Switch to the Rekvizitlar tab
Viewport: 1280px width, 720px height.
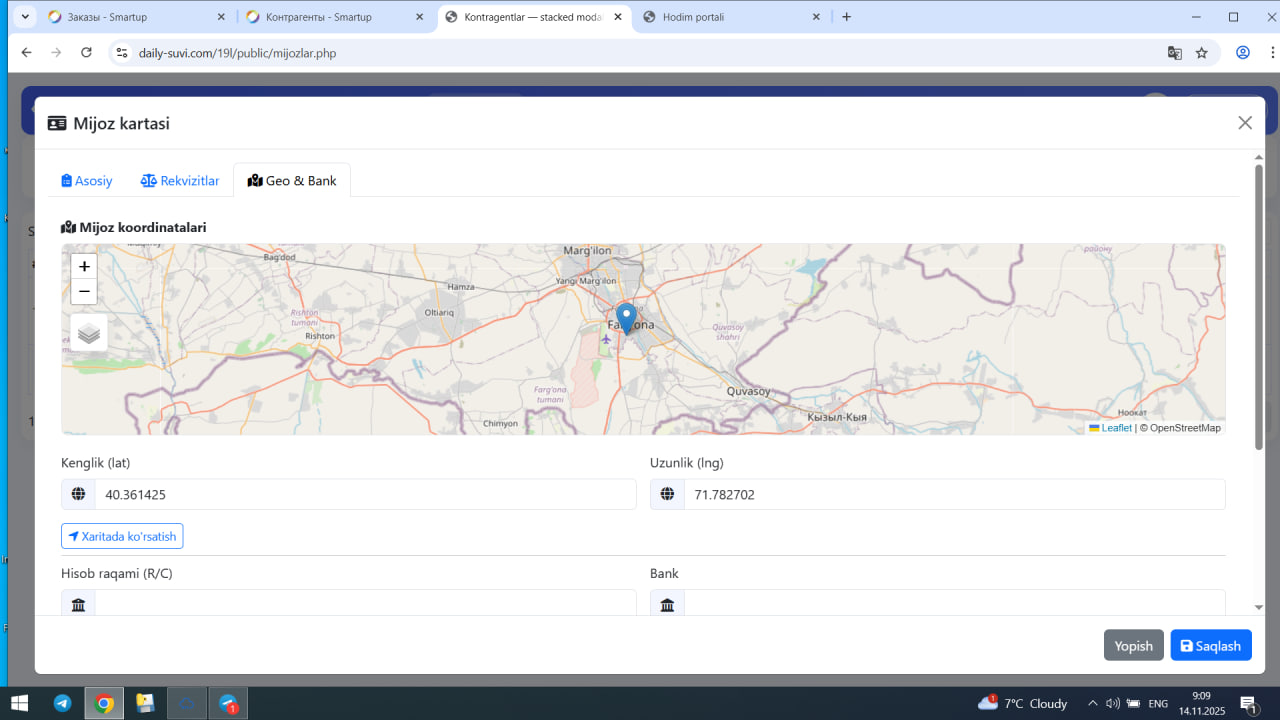(180, 181)
